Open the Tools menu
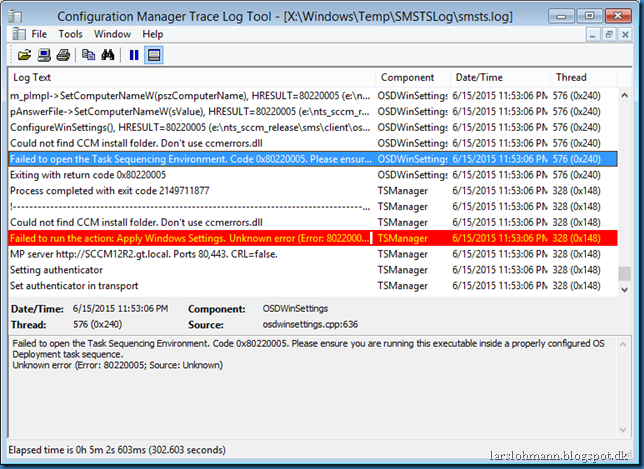This screenshot has height=469, width=644. [x=70, y=34]
